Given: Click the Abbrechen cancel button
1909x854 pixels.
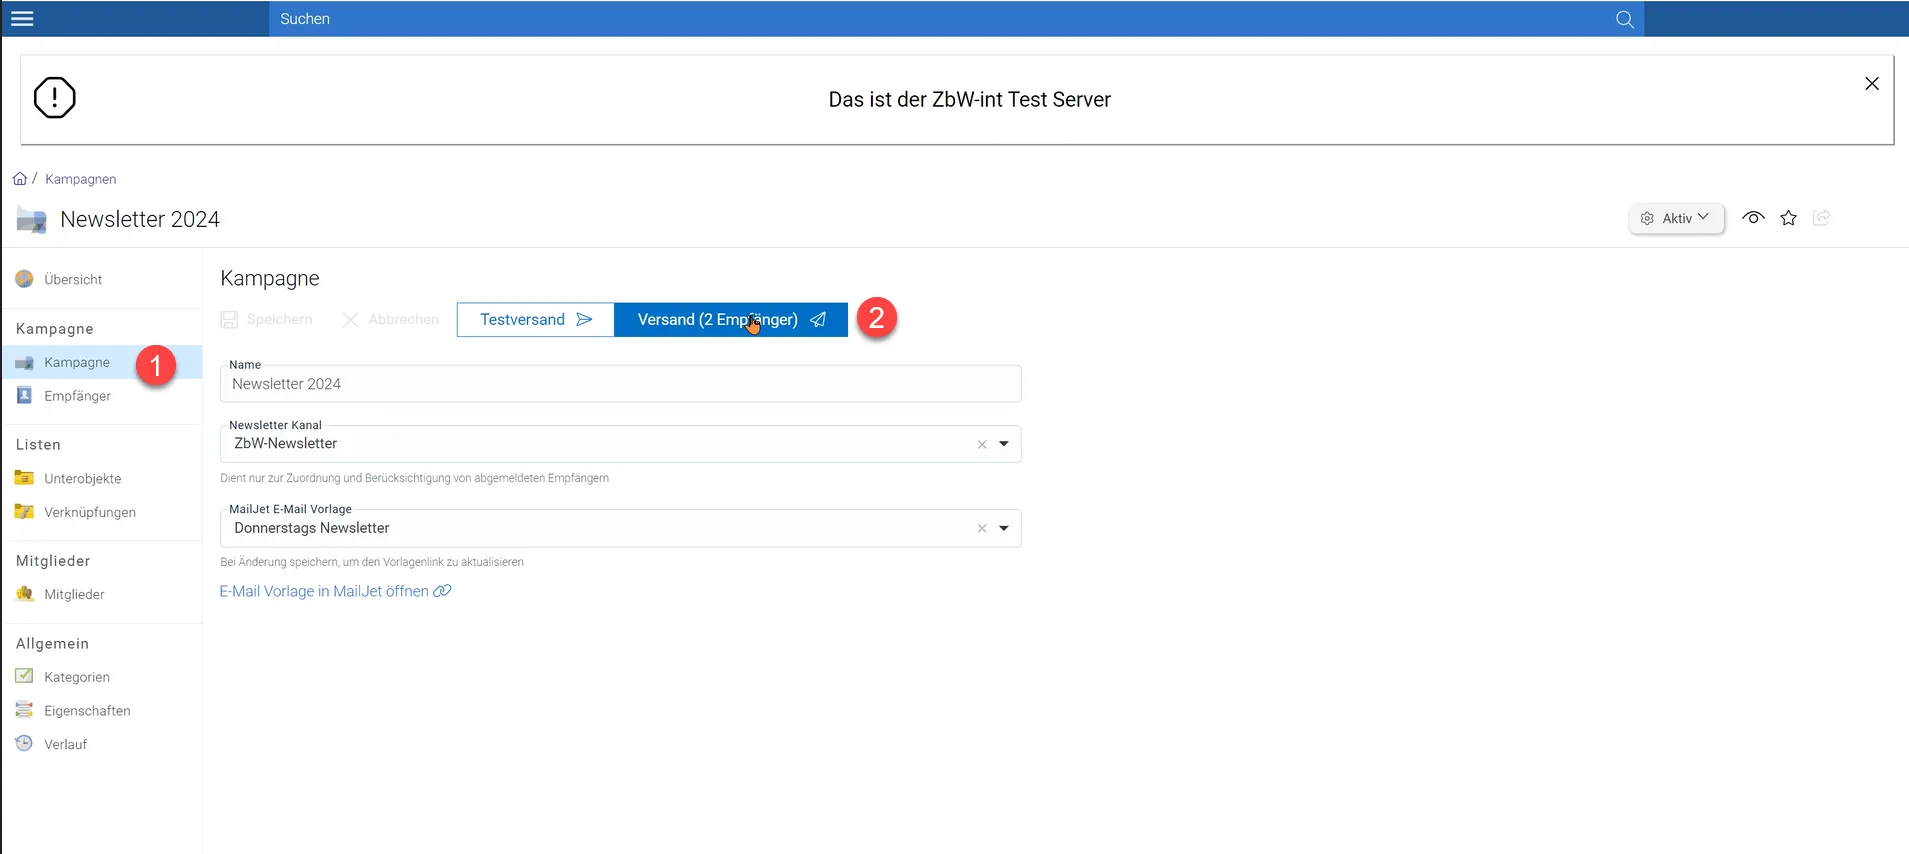Looking at the screenshot, I should tap(391, 319).
